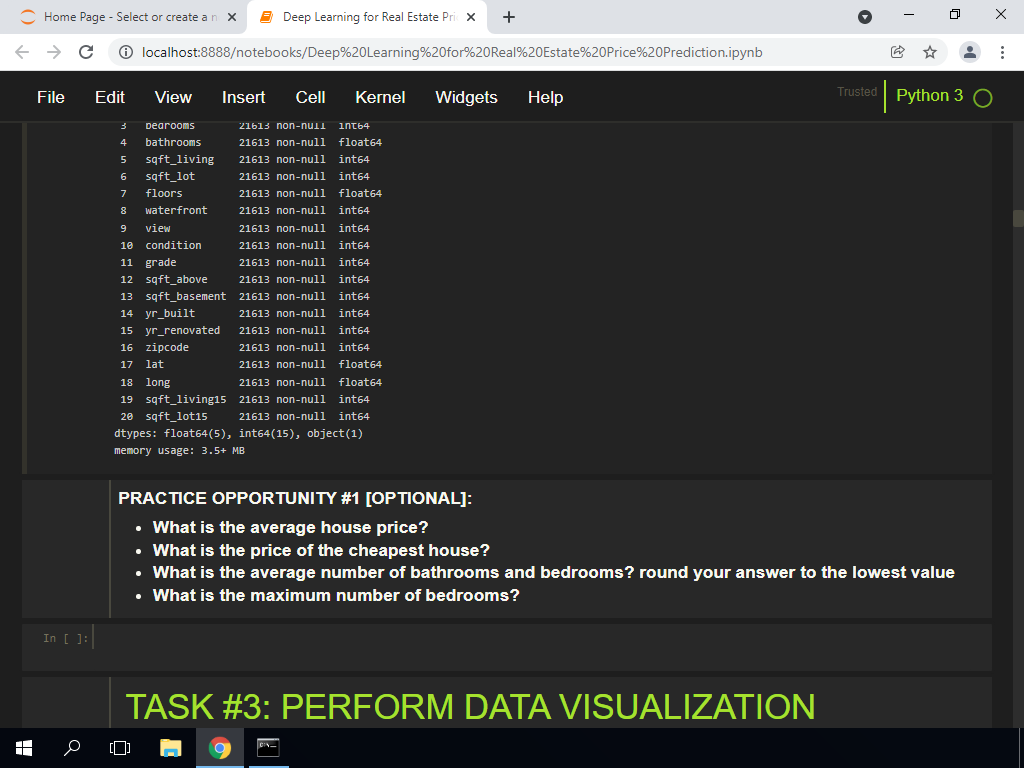Close the Deep Learning notebook tab
The width and height of the screenshot is (1024, 768).
(x=470, y=17)
